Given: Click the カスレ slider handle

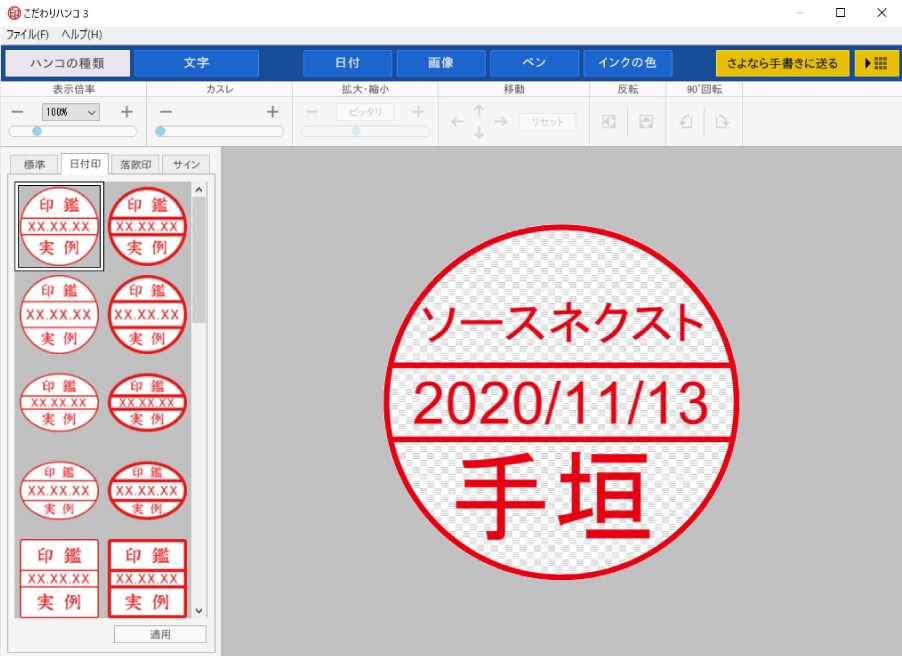Looking at the screenshot, I should (x=160, y=131).
